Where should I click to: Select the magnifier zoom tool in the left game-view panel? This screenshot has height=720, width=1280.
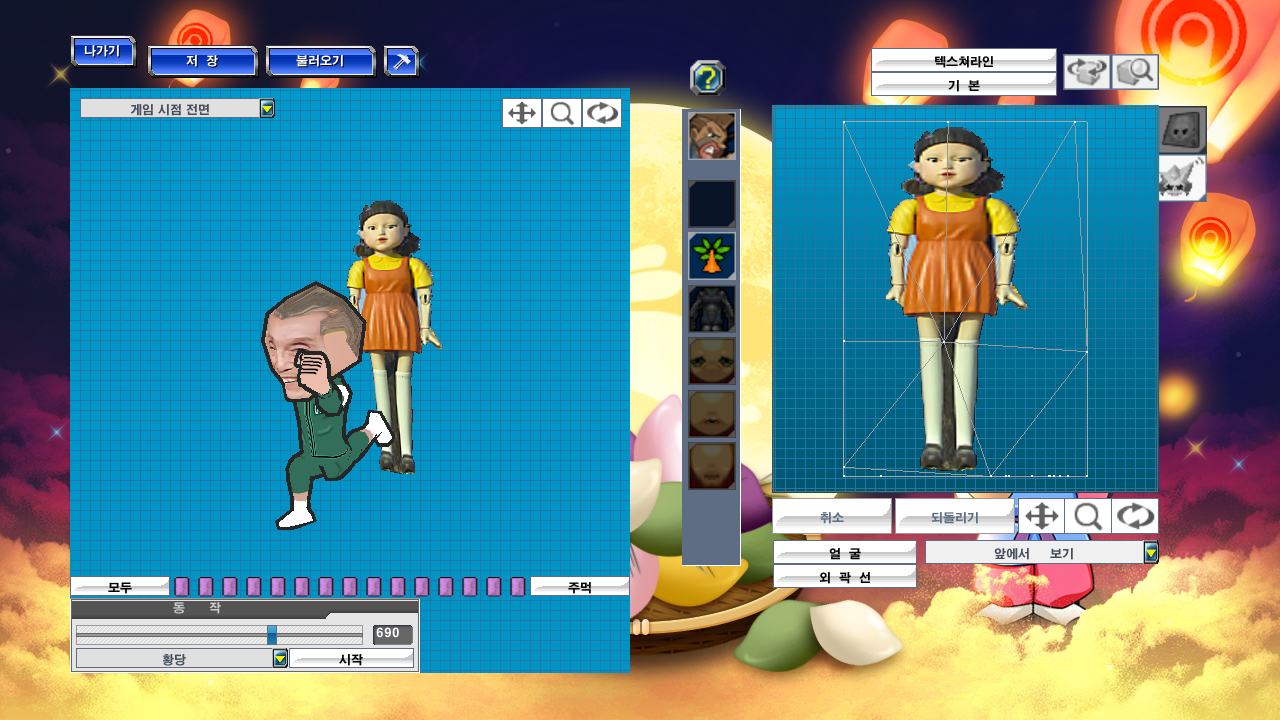pos(562,113)
